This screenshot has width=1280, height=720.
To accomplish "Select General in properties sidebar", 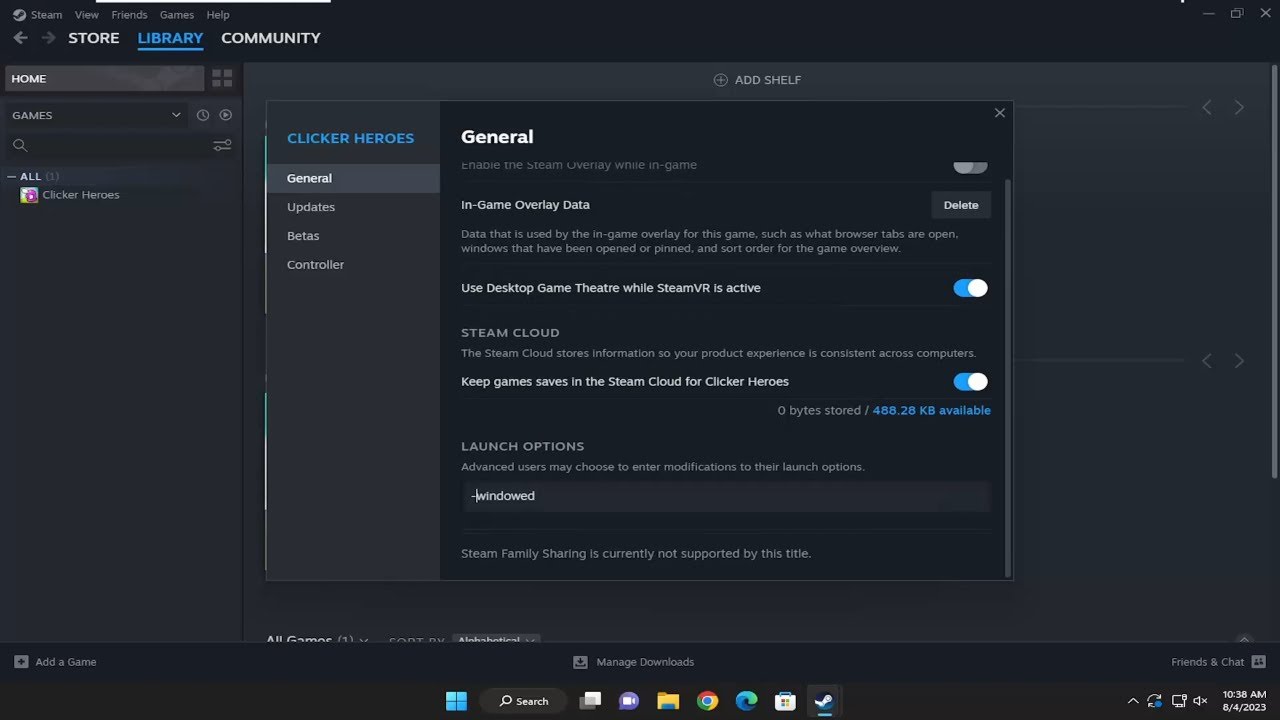I will pyautogui.click(x=353, y=178).
